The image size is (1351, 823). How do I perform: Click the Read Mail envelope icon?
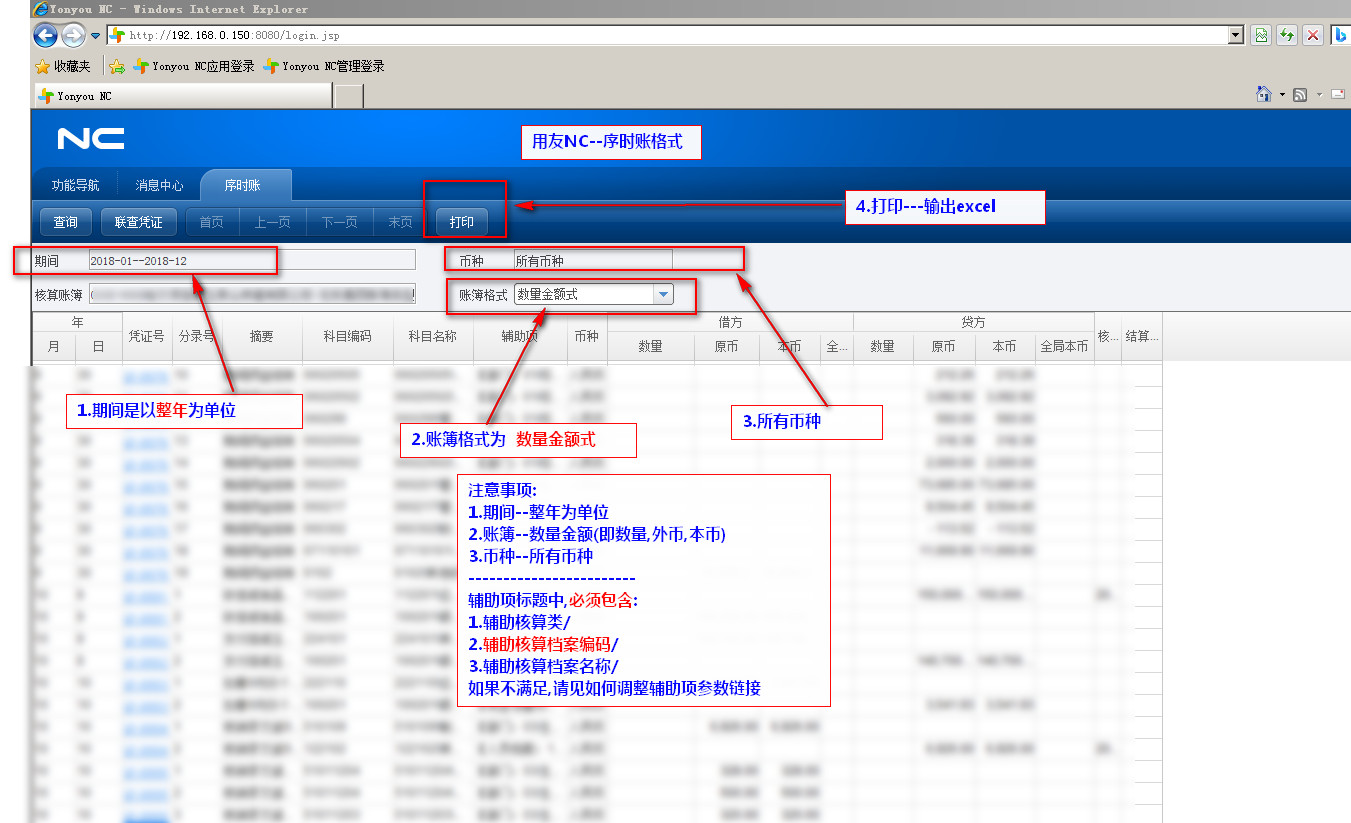(x=1338, y=94)
